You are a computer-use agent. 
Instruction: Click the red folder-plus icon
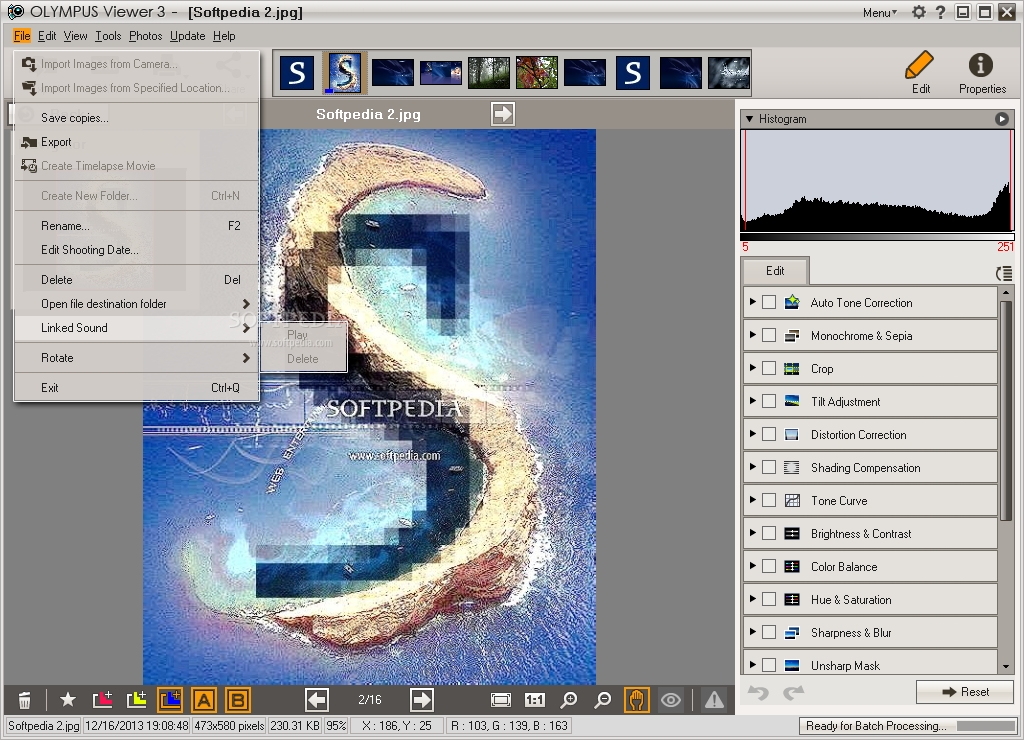[103, 700]
